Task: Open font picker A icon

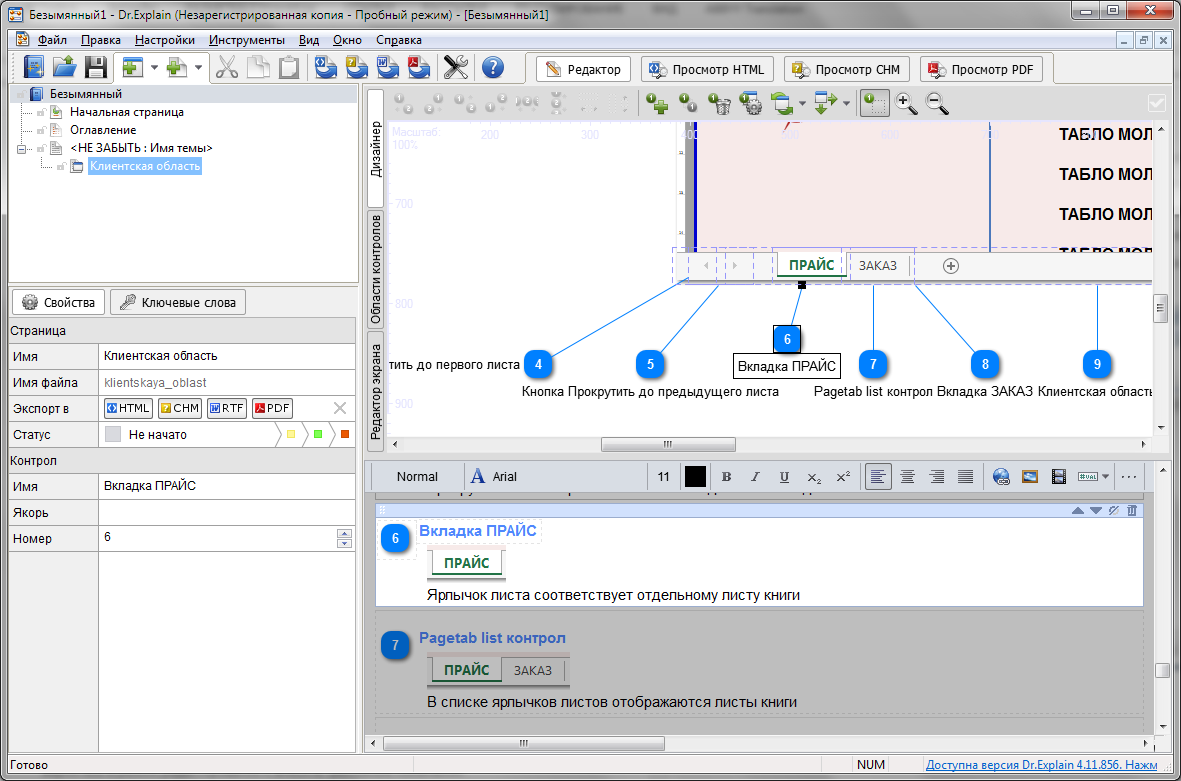Action: pyautogui.click(x=478, y=477)
